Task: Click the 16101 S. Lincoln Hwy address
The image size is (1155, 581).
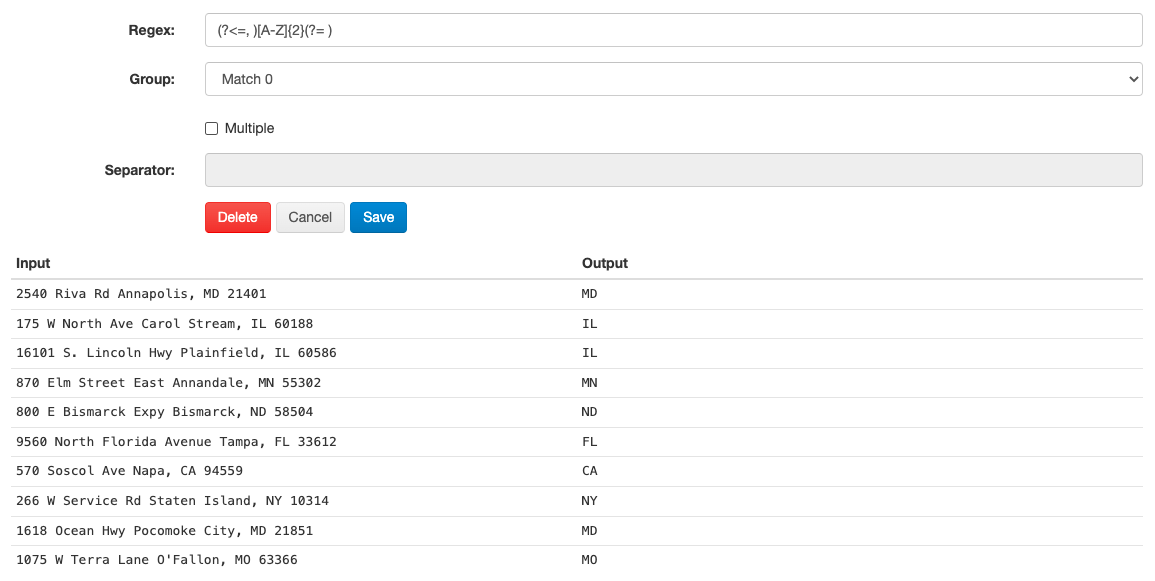Action: pos(176,353)
